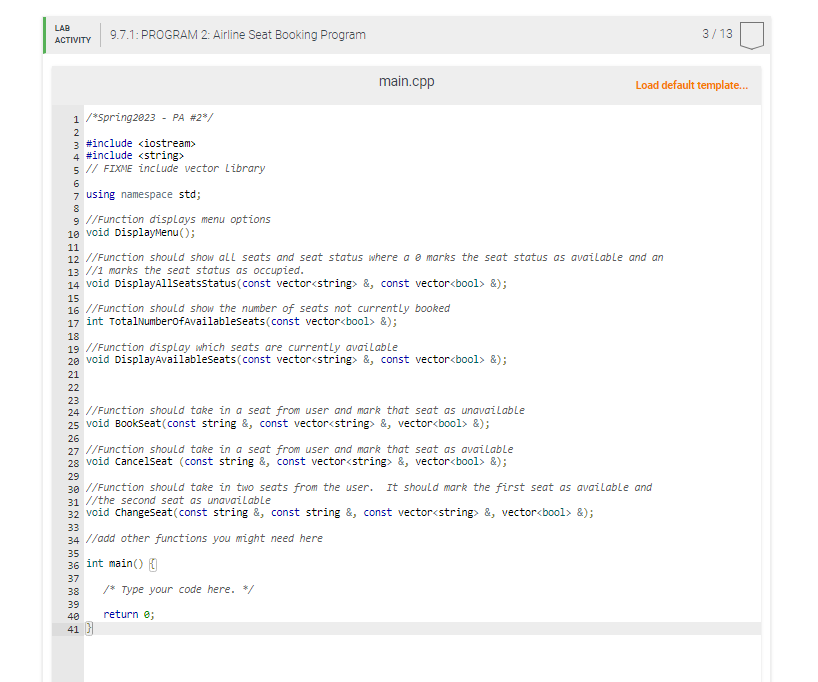
Task: Click the DisplayAllSeatsStatus declaration line
Action: (x=296, y=284)
